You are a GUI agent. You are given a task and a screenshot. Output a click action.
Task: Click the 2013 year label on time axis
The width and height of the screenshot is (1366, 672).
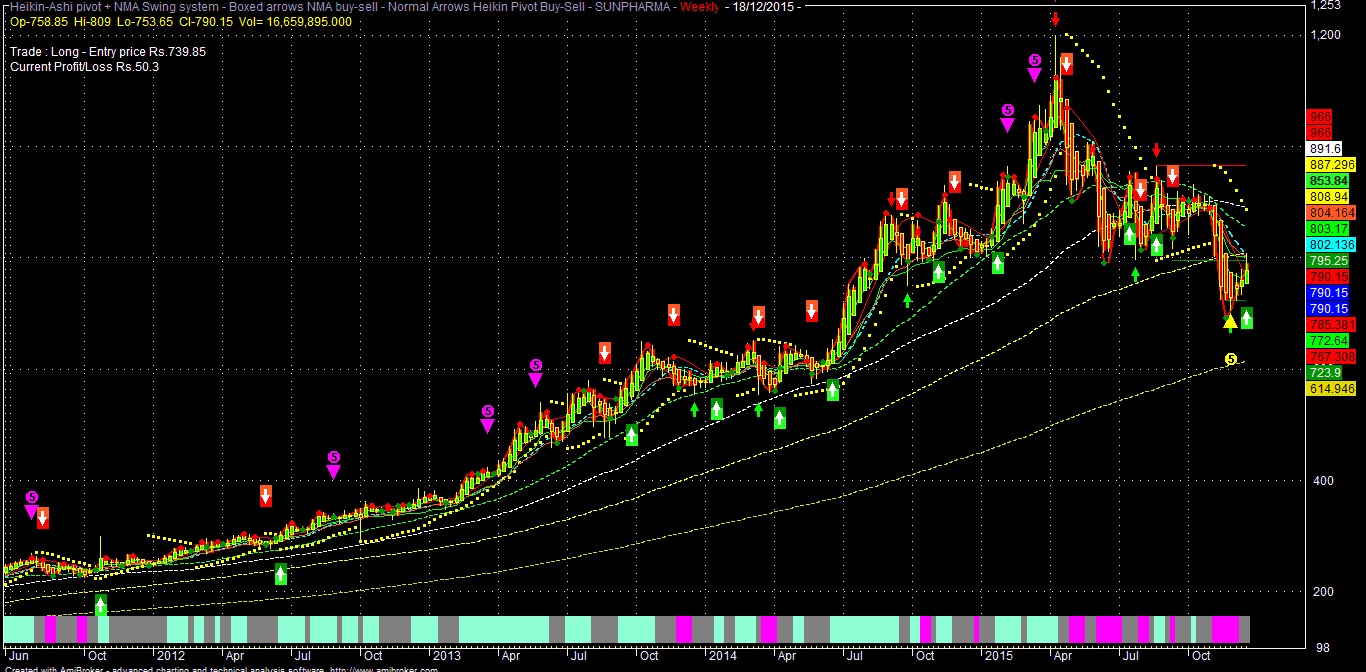click(446, 656)
